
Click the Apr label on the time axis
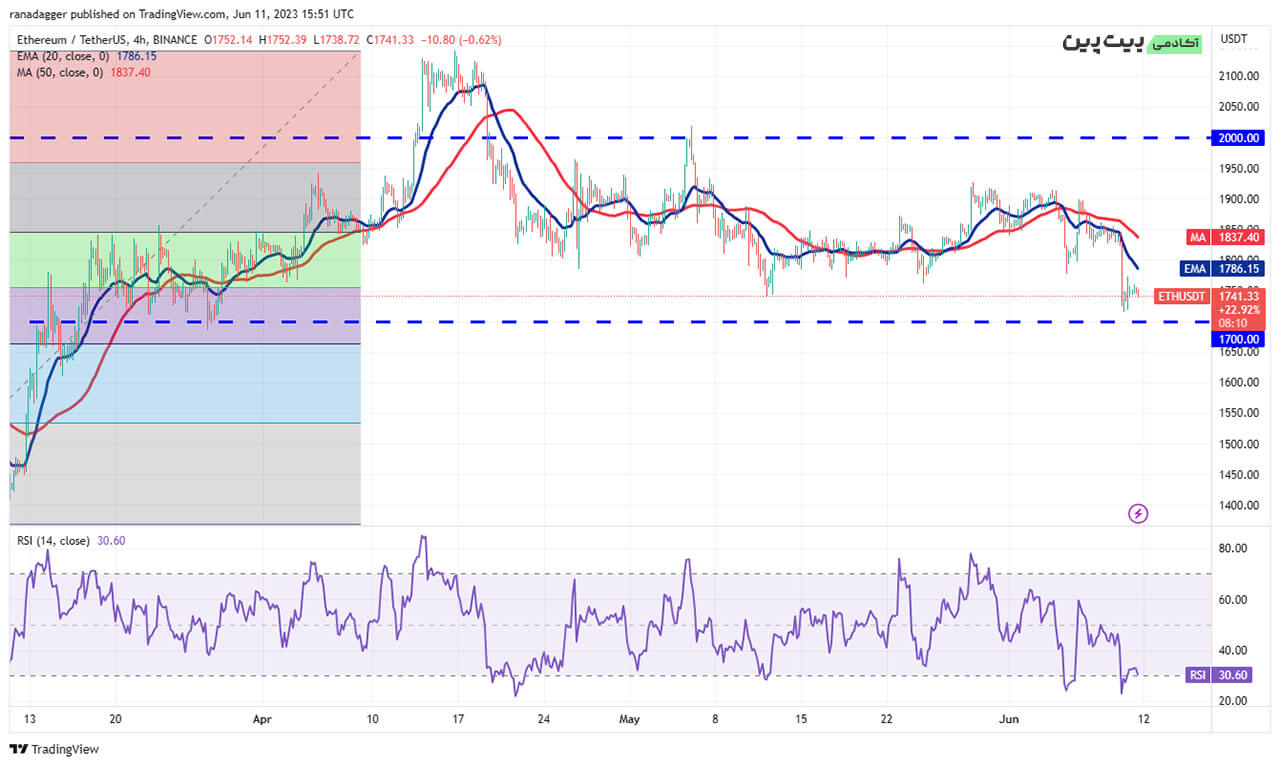[x=262, y=719]
